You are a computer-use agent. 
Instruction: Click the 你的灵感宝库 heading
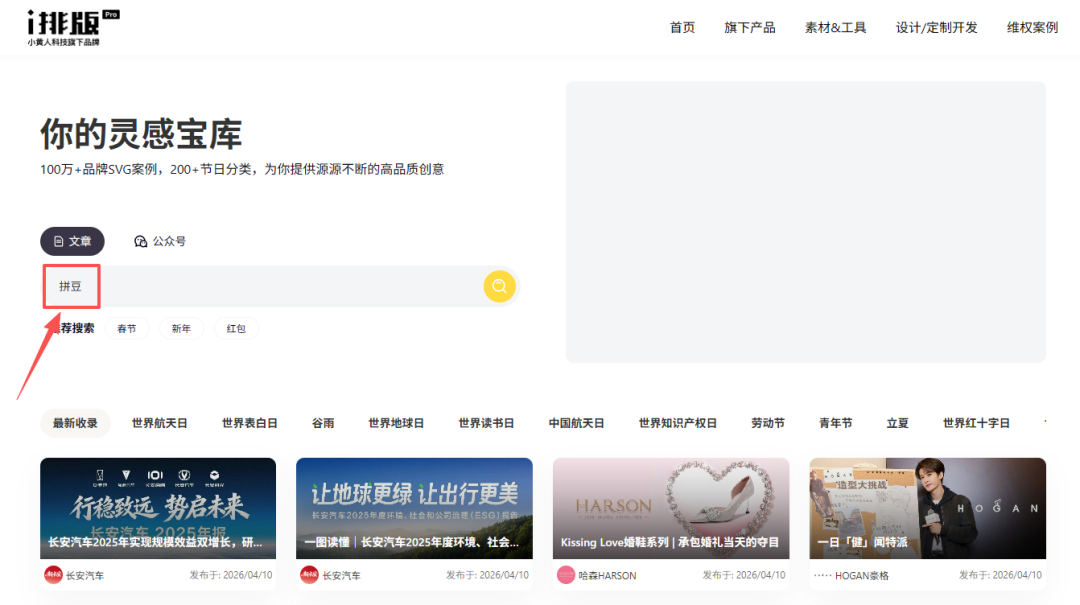coord(141,134)
